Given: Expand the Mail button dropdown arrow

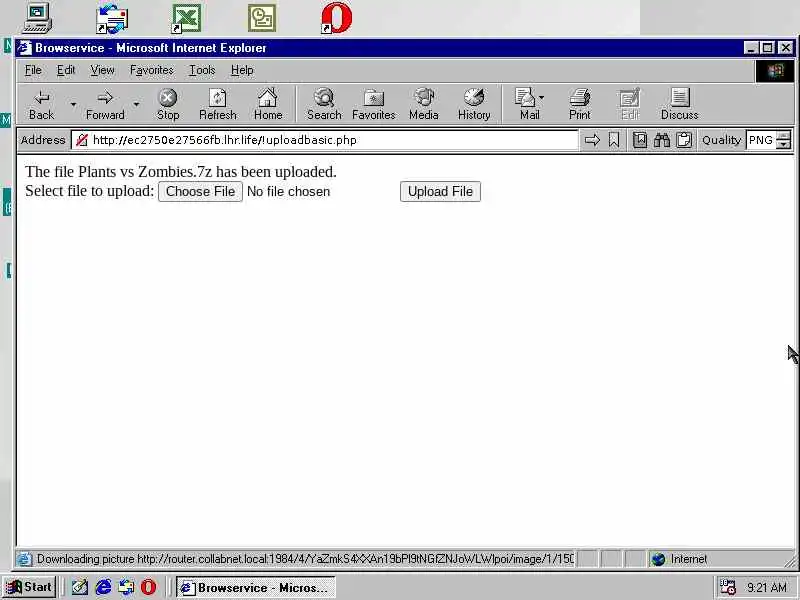Looking at the screenshot, I should pos(541,97).
